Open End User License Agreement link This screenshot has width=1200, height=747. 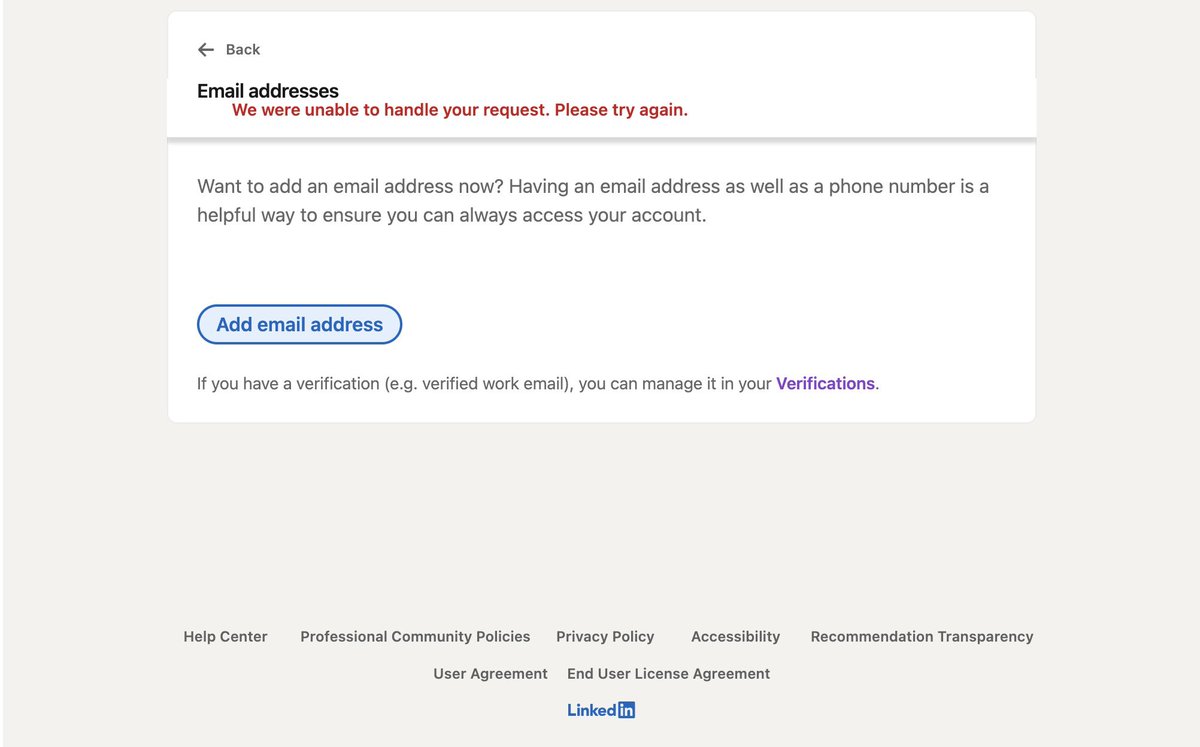point(668,673)
